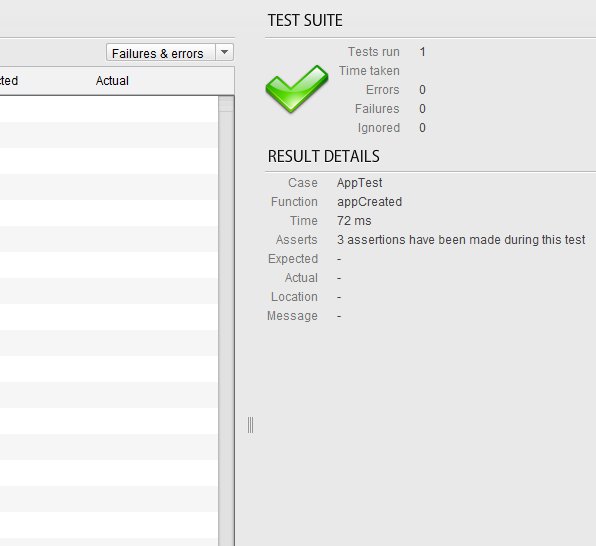The image size is (596, 546).
Task: Select the appCreated function name
Action: click(x=369, y=202)
